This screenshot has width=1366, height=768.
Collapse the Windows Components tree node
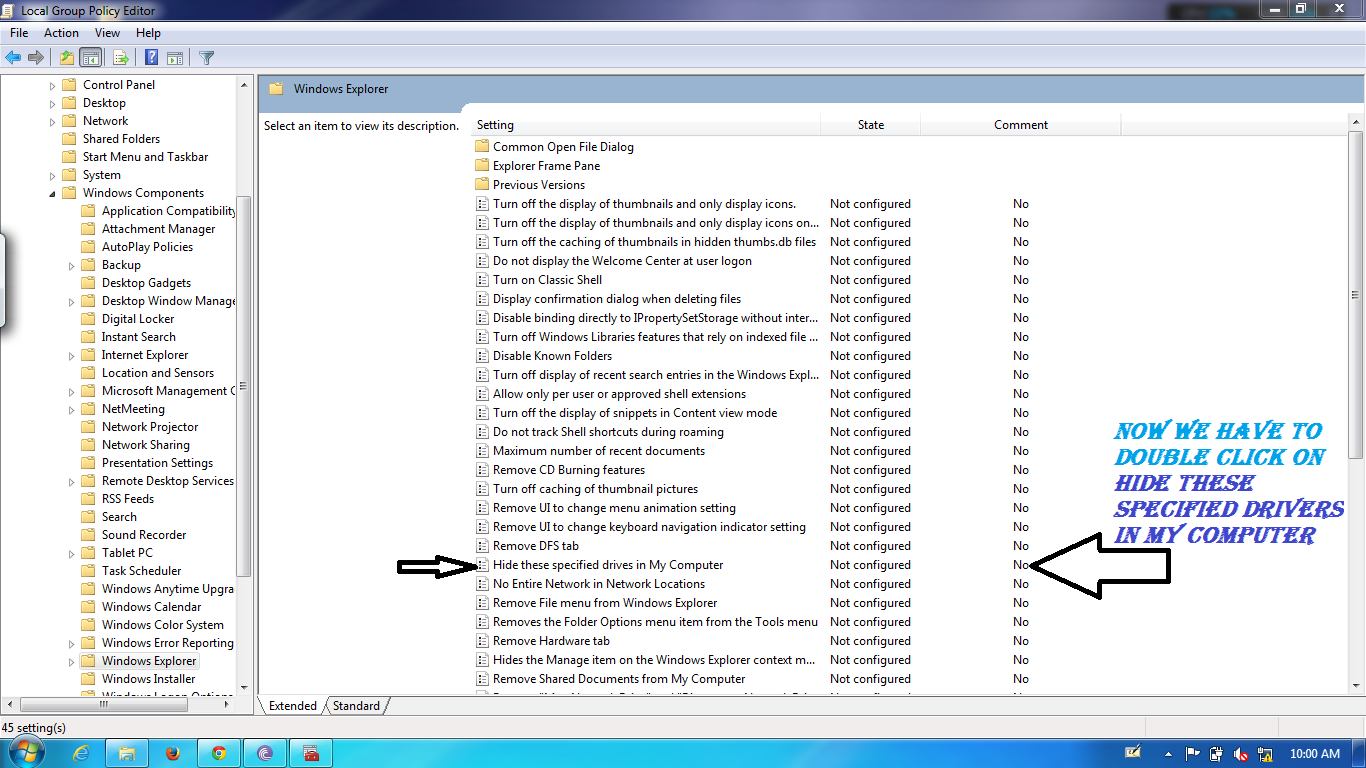click(x=53, y=194)
